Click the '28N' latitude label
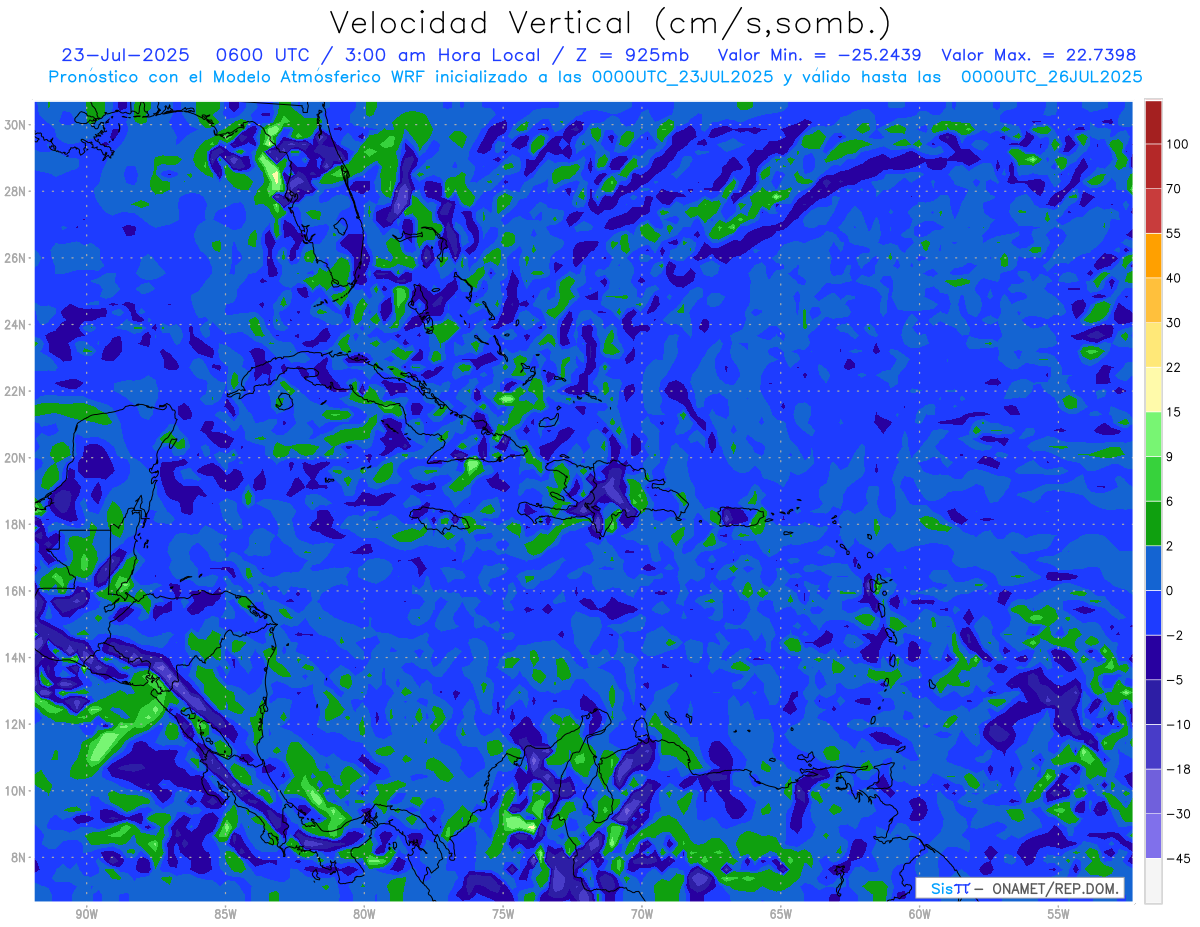 [16, 191]
